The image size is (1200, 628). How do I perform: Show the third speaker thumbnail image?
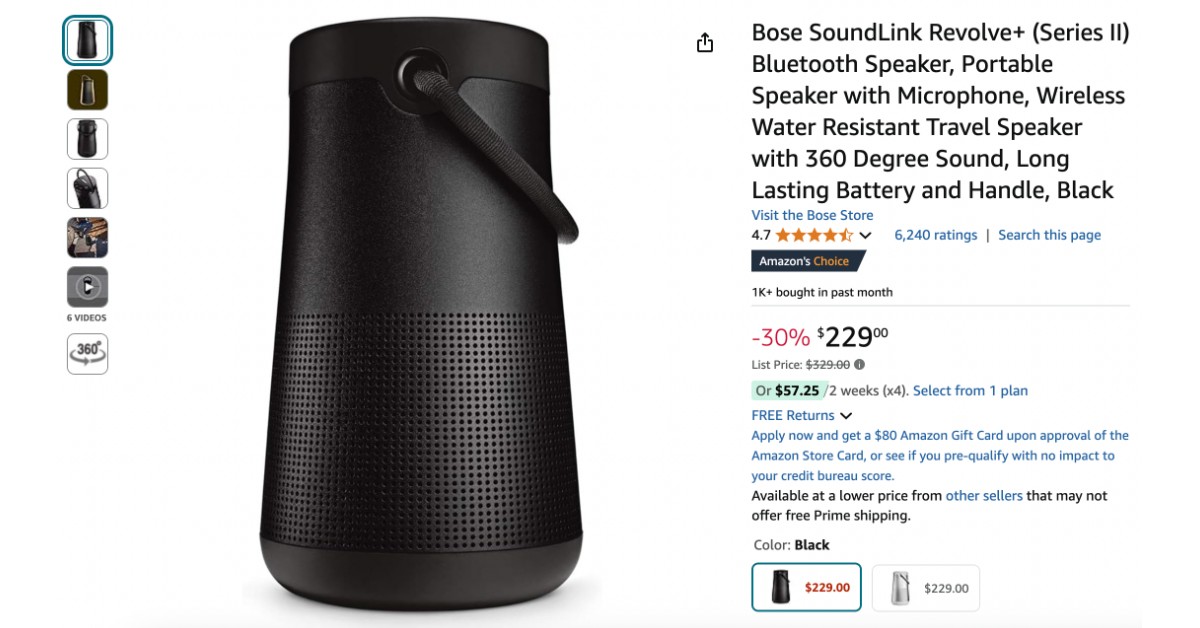pos(88,139)
